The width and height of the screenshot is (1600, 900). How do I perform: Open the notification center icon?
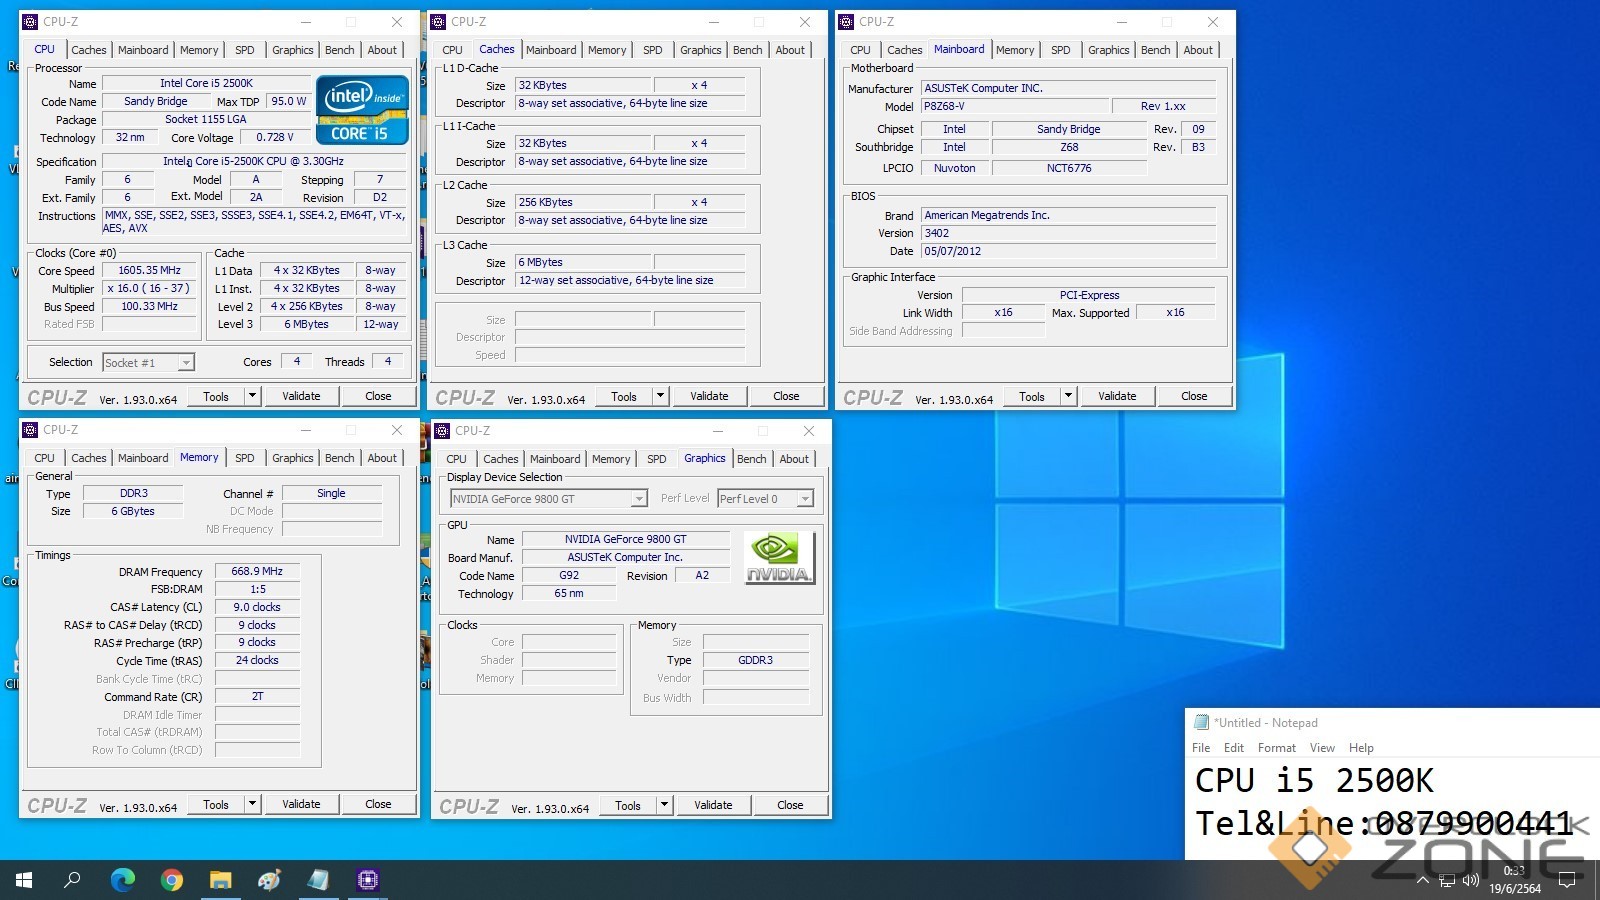tap(1567, 881)
